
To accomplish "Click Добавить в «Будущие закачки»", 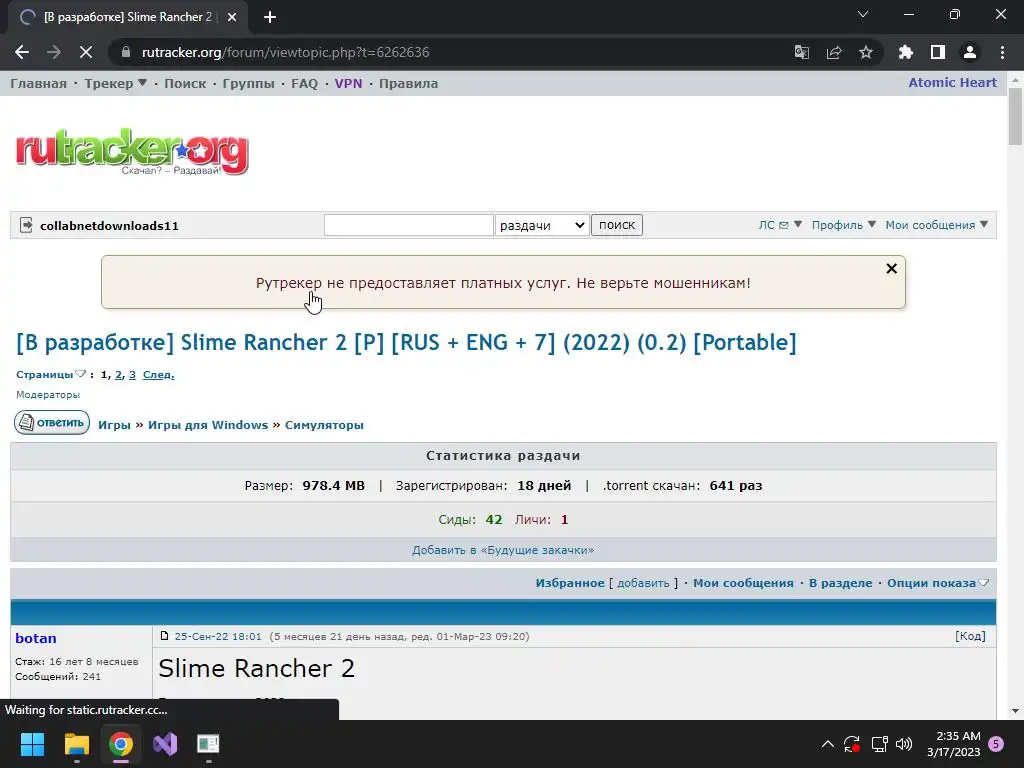I will tap(503, 551).
